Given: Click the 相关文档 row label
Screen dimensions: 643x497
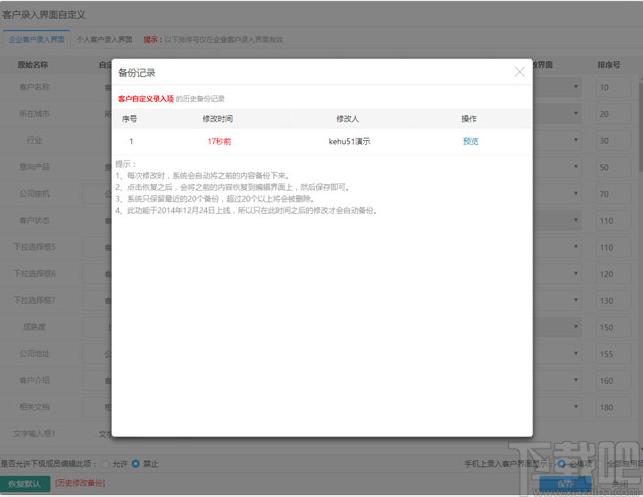Looking at the screenshot, I should [x=34, y=407].
